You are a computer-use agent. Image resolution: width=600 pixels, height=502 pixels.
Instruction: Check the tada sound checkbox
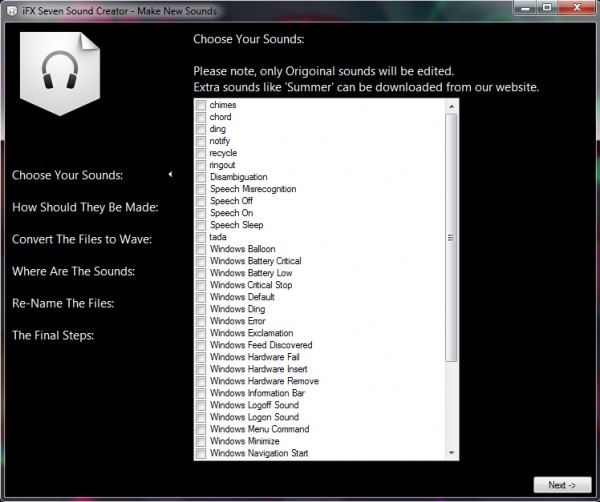tap(201, 237)
